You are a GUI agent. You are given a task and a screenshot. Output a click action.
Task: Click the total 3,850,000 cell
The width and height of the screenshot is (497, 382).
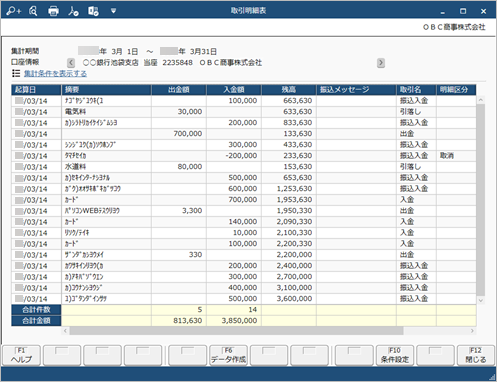point(234,321)
